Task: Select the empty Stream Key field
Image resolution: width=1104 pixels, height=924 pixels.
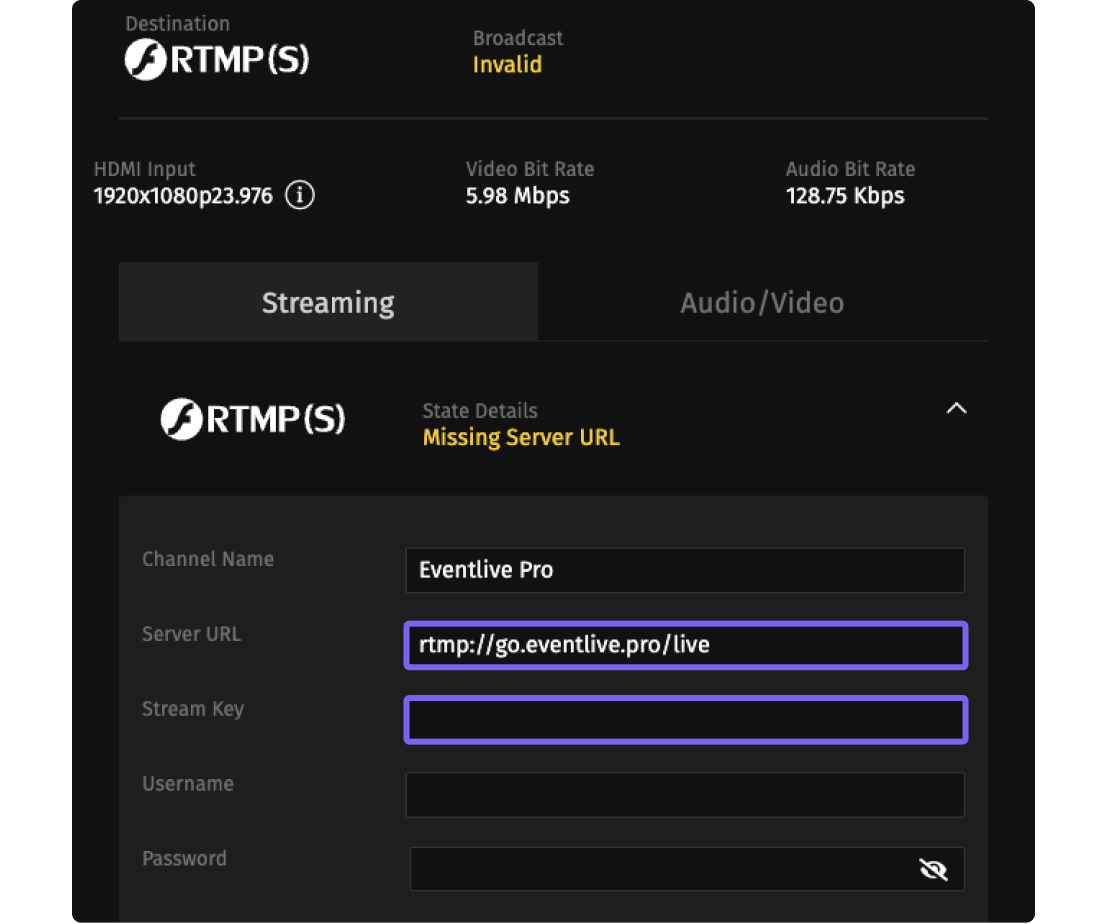Action: [x=685, y=720]
